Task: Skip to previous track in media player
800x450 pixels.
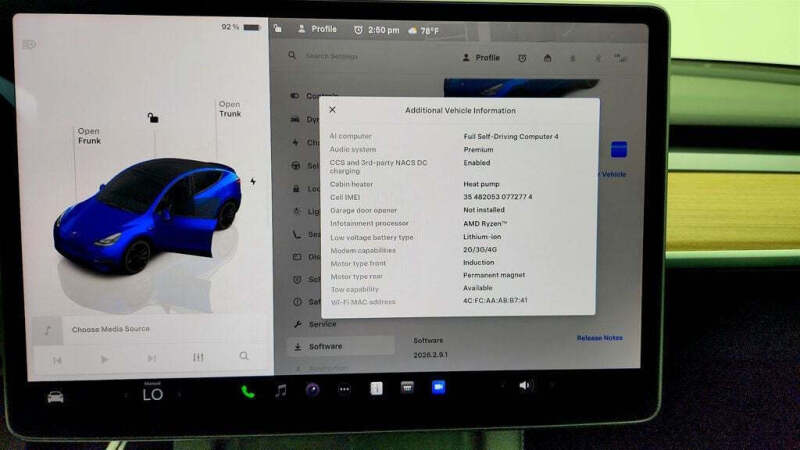Action: tap(57, 360)
